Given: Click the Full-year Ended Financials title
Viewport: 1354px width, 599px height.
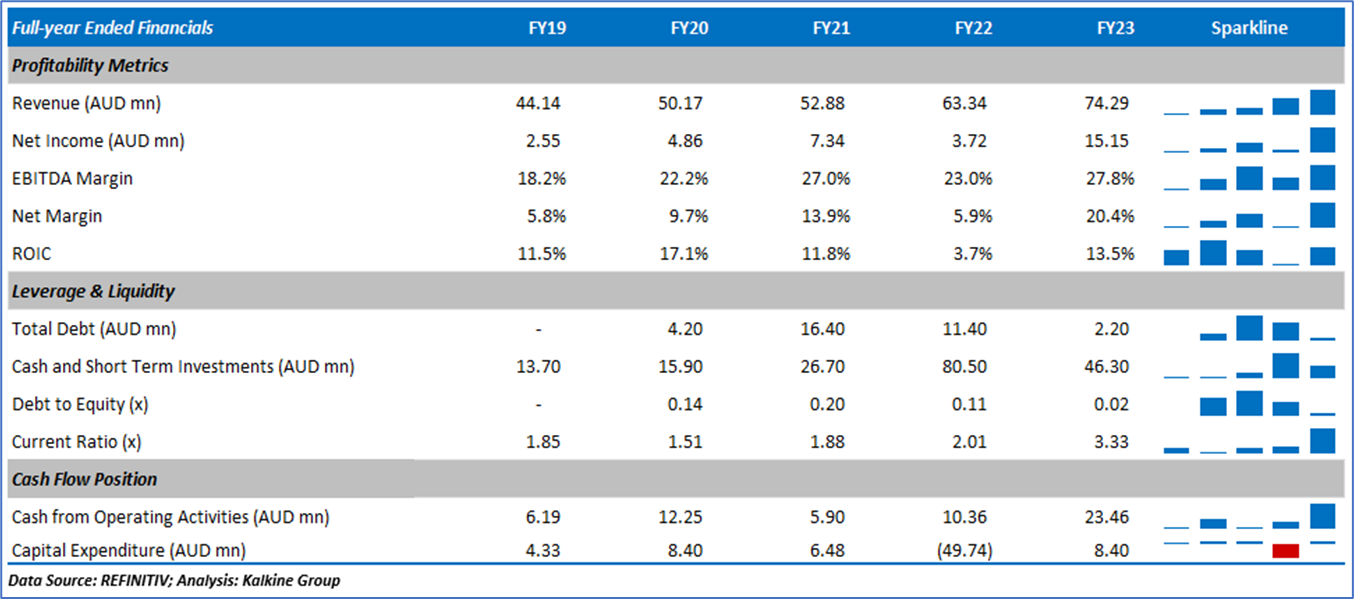Looking at the screenshot, I should 112,28.
